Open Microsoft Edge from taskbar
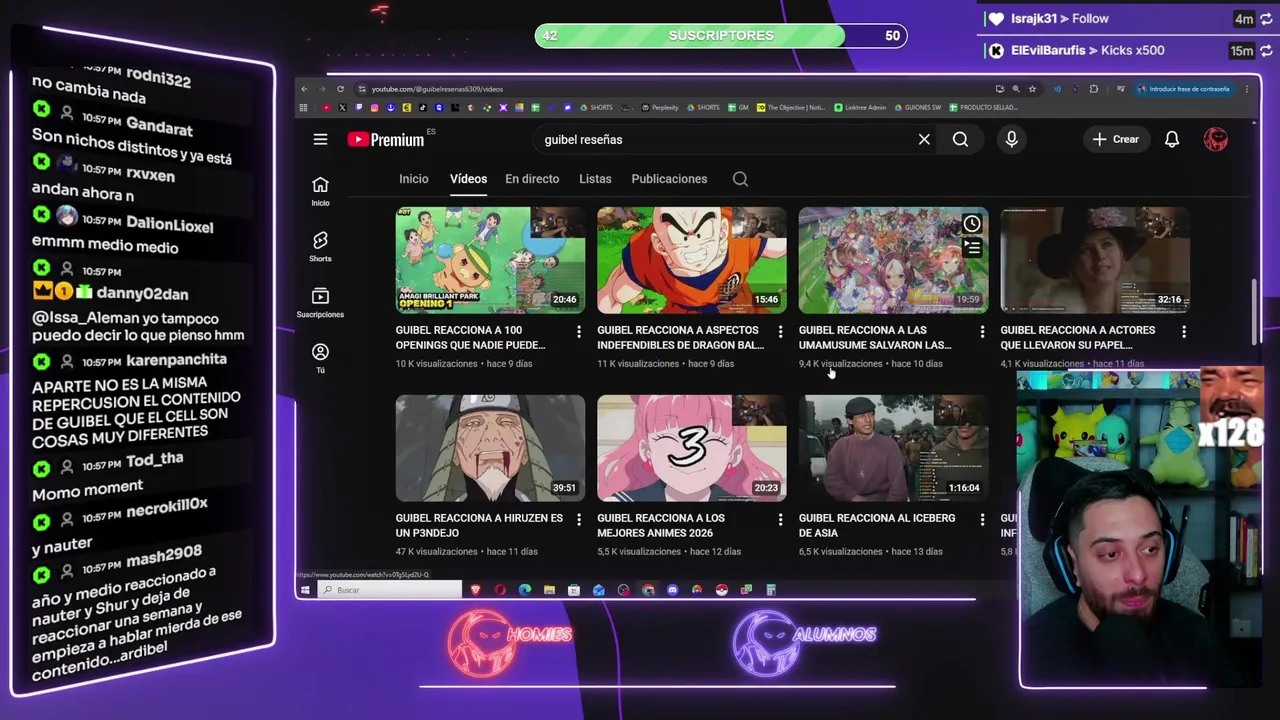The width and height of the screenshot is (1280, 720). [x=525, y=590]
